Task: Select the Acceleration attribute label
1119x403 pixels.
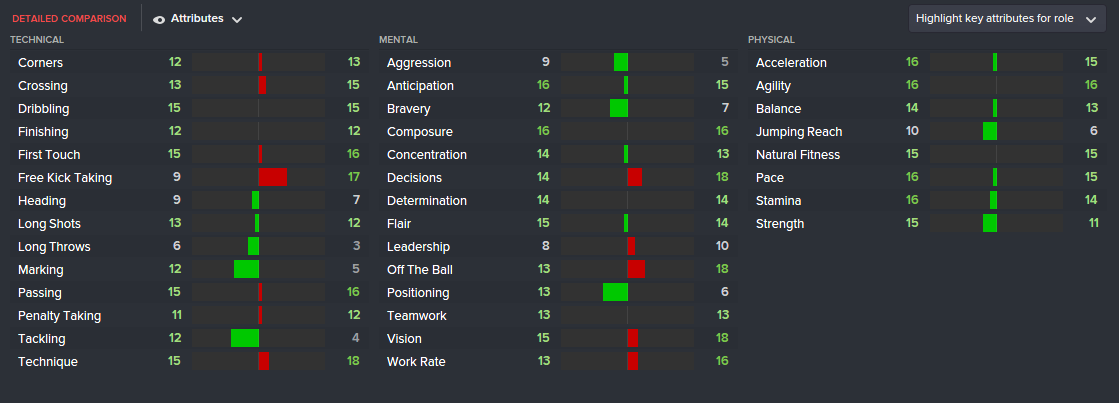Action: tap(791, 62)
